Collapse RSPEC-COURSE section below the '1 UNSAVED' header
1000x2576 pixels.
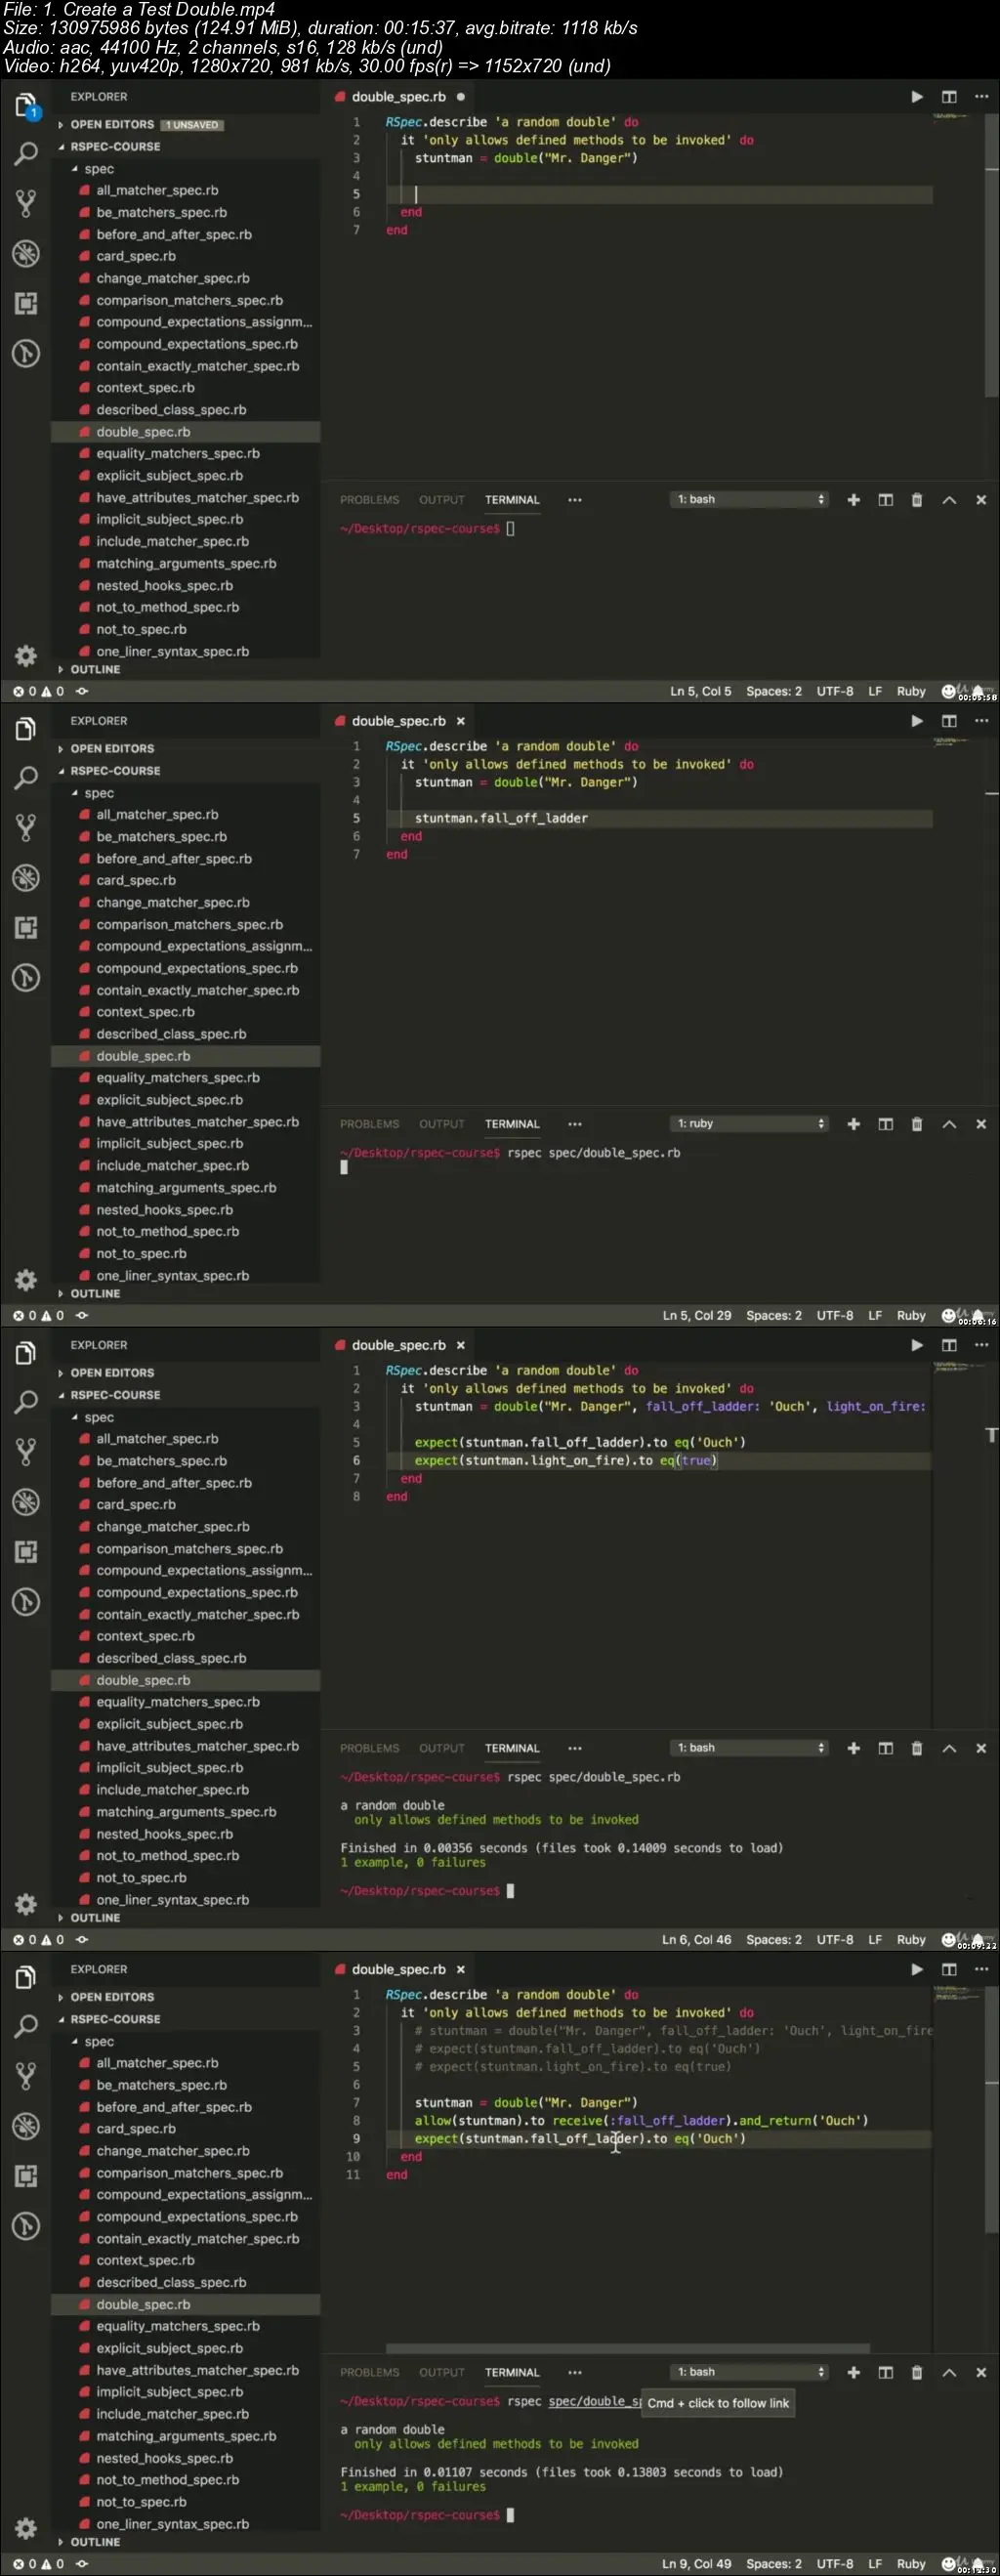click(x=115, y=147)
